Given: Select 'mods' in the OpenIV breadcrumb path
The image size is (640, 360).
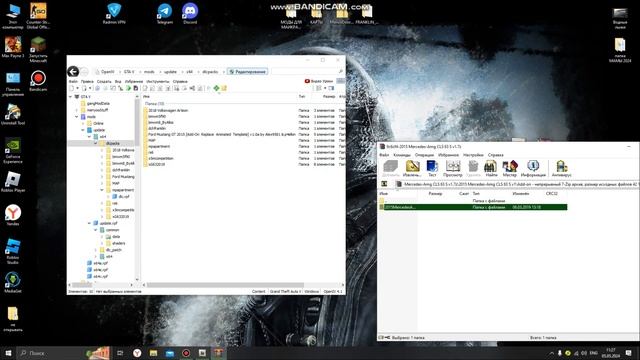Looking at the screenshot, I should tap(149, 72).
